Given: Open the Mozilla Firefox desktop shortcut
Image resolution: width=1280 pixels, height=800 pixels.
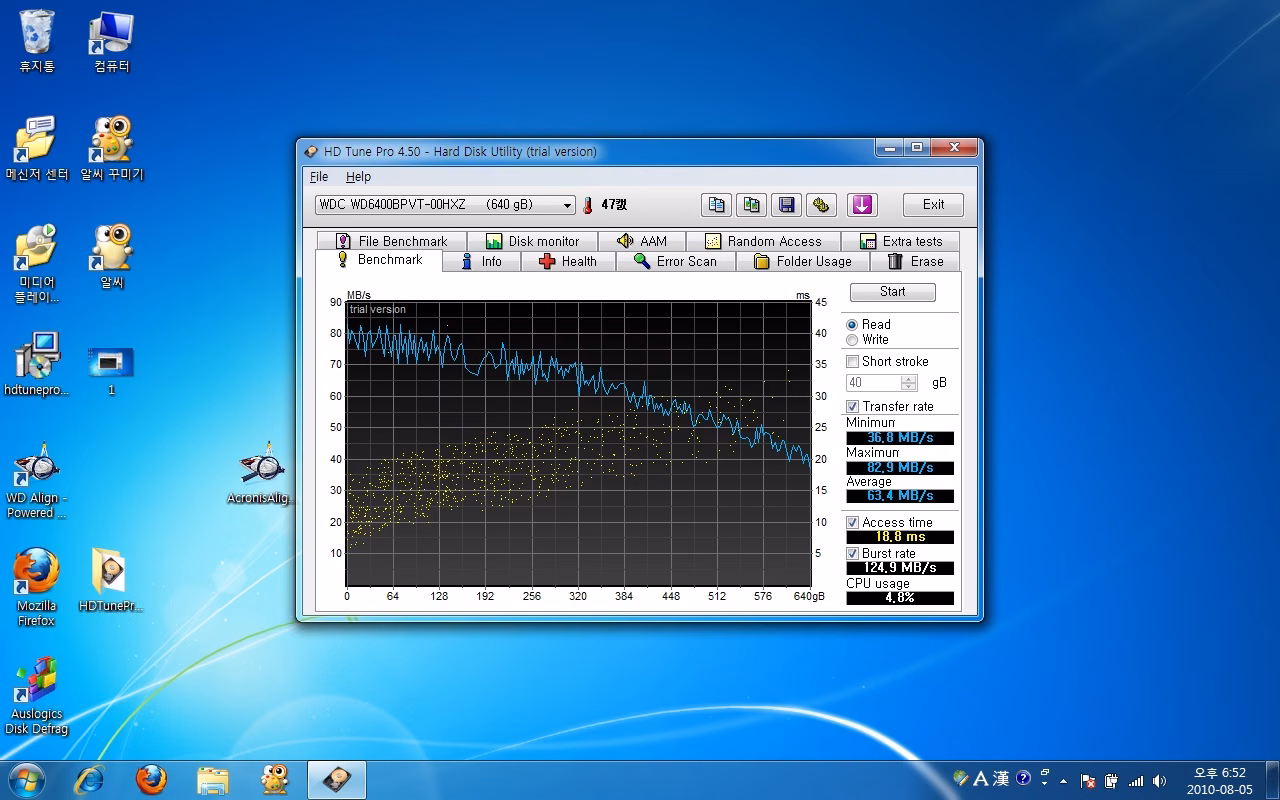Looking at the screenshot, I should [37, 587].
